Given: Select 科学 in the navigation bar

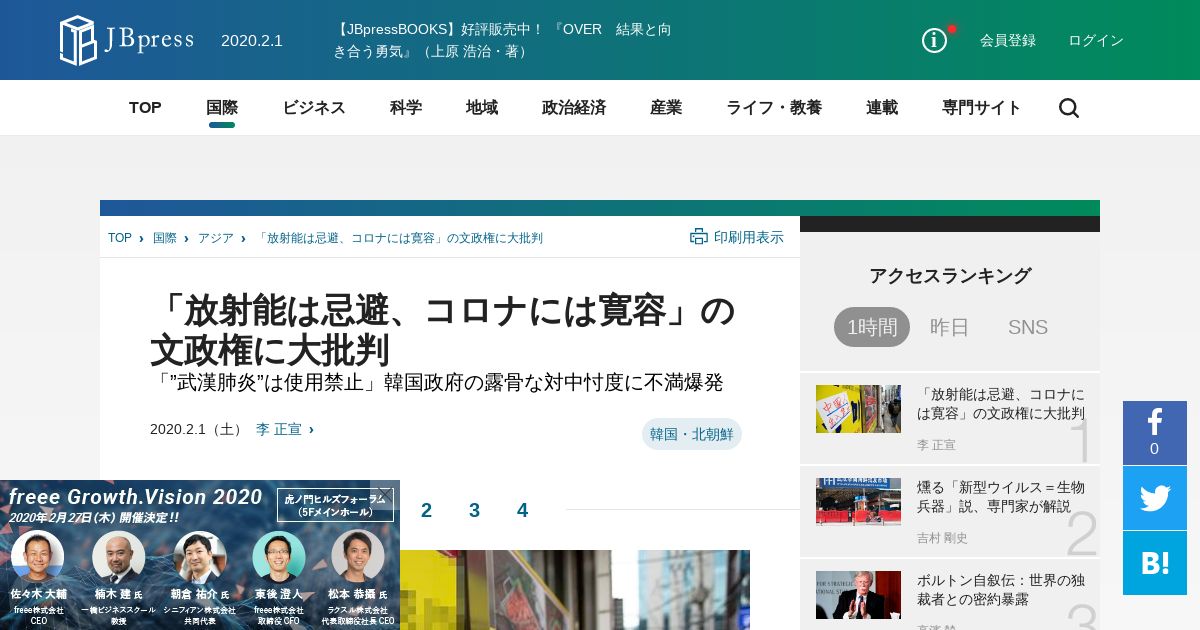Looking at the screenshot, I should pyautogui.click(x=406, y=108).
